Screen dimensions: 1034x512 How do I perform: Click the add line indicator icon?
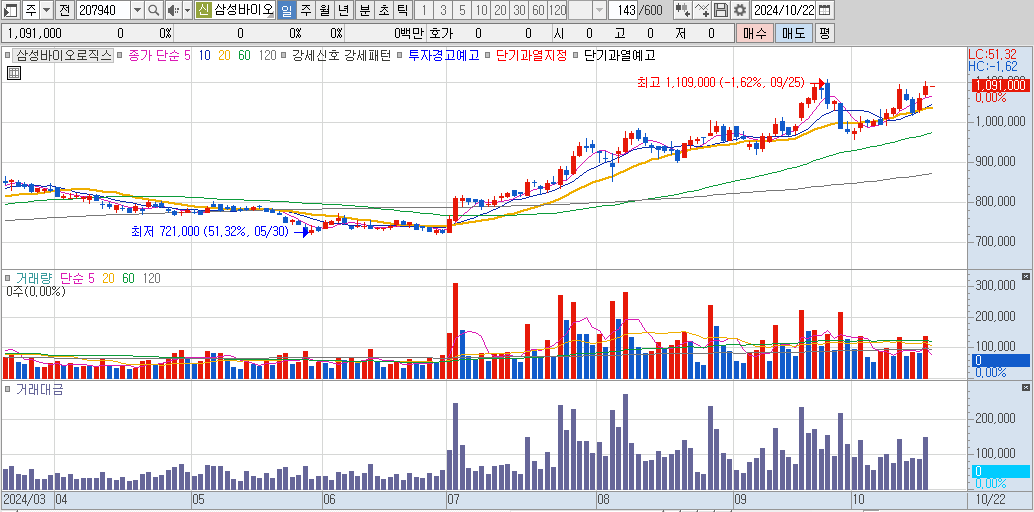[x=703, y=10]
